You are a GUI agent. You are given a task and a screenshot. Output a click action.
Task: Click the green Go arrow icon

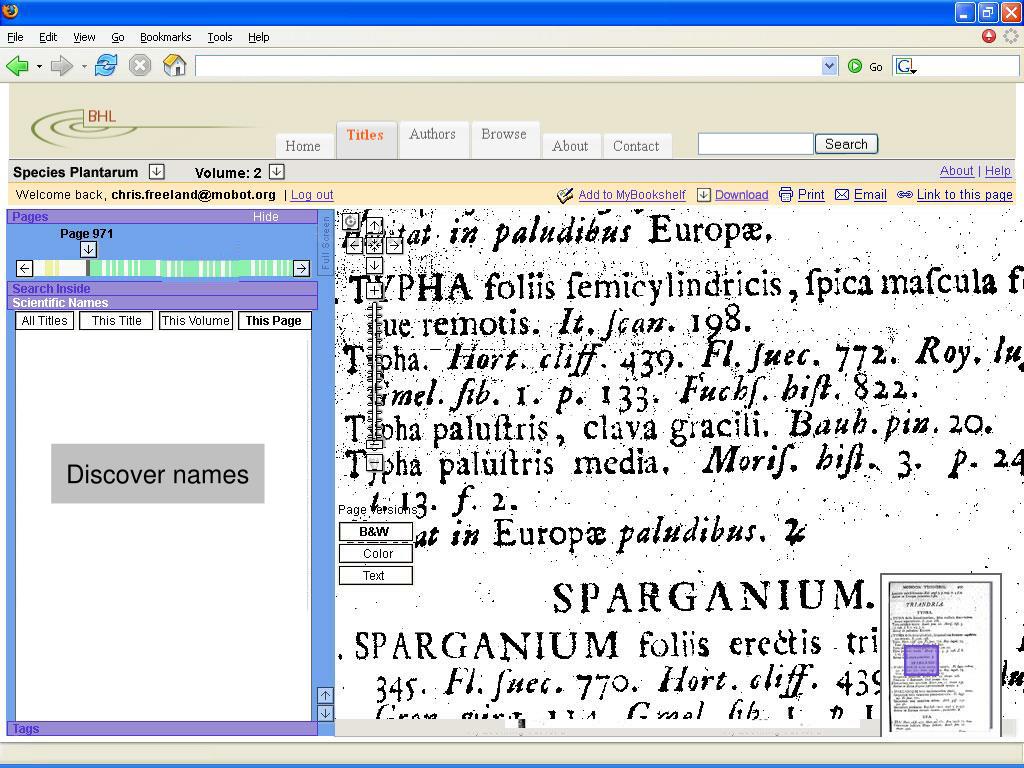pos(854,66)
